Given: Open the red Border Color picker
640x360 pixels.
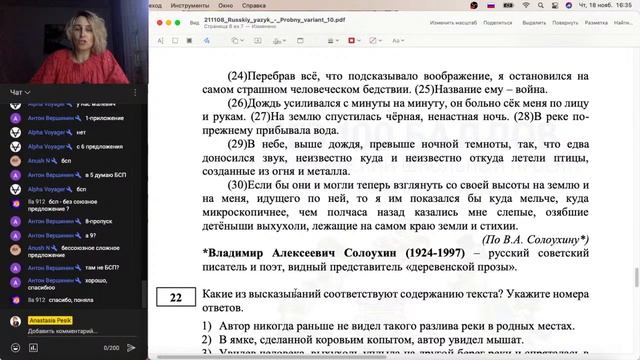Looking at the screenshot, I should click(x=354, y=40).
